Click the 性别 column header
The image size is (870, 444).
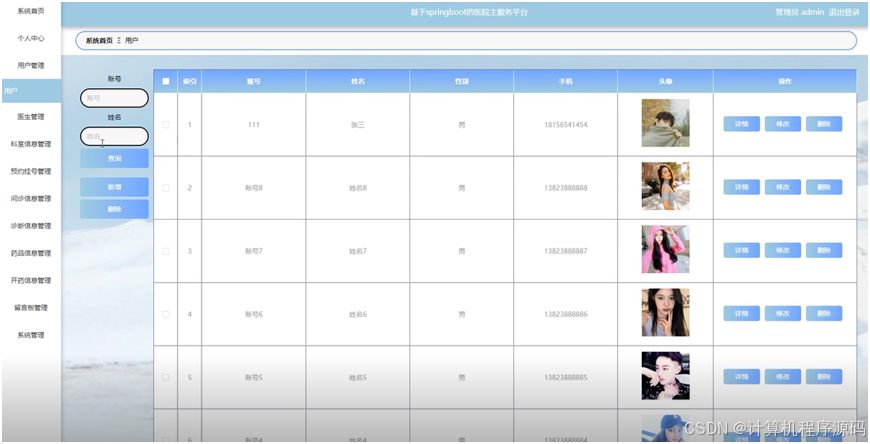[462, 81]
